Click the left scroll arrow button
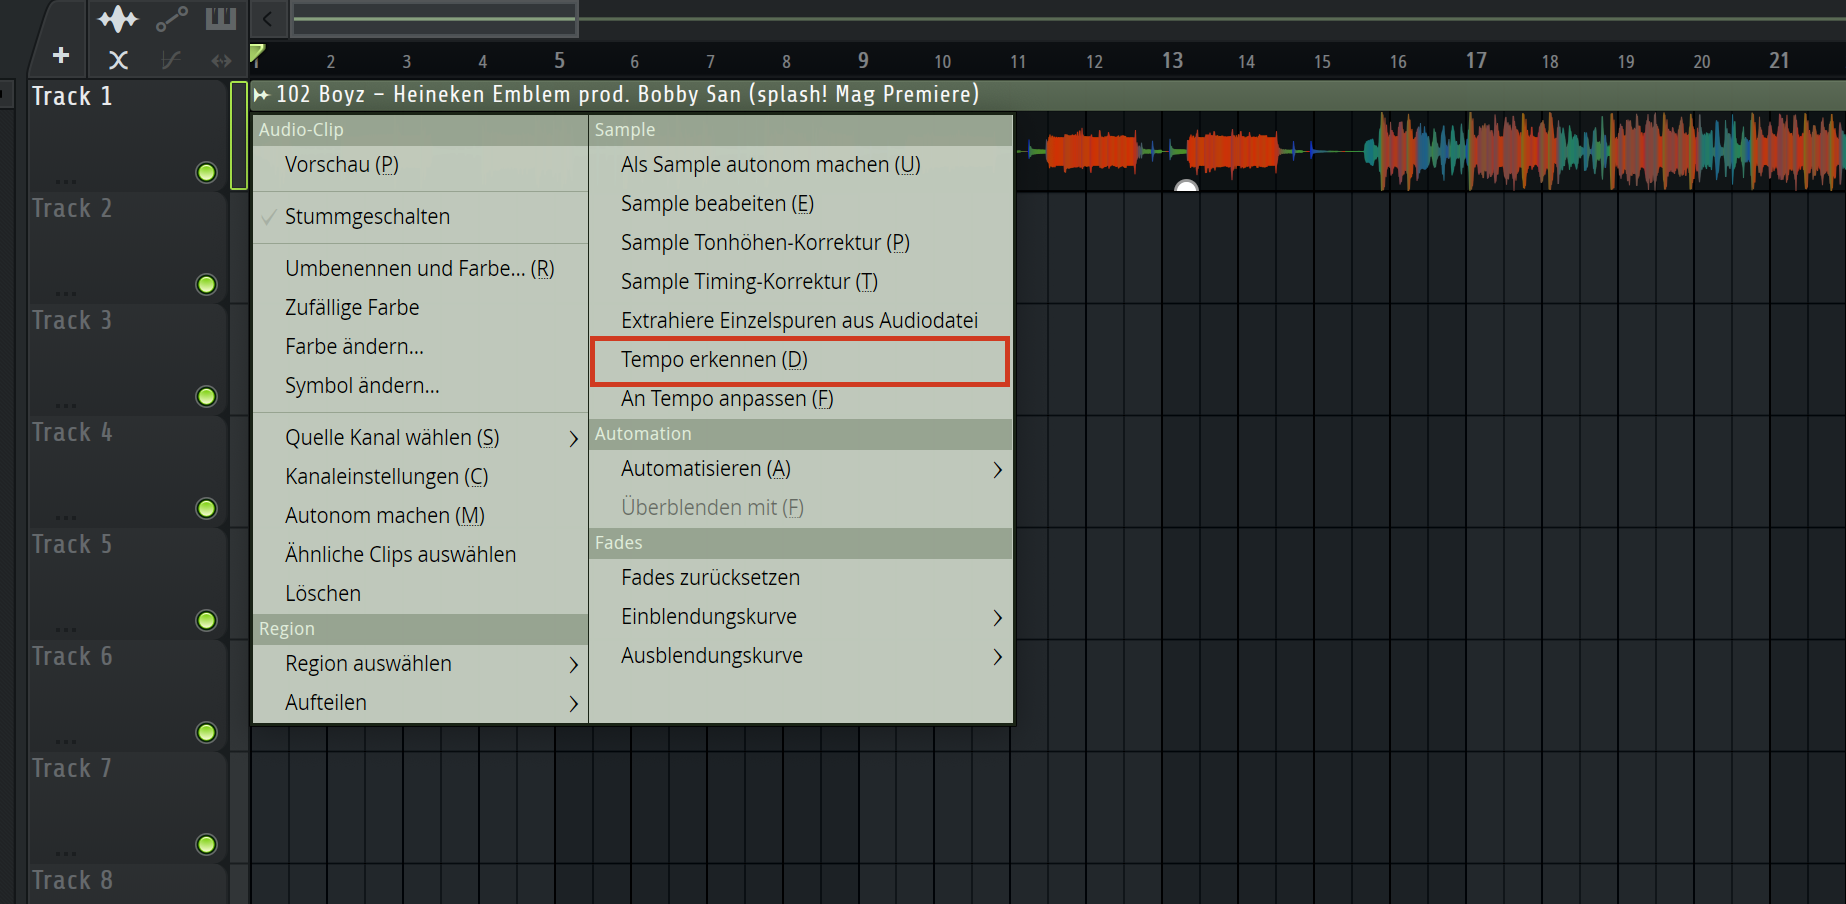This screenshot has width=1846, height=904. click(268, 19)
